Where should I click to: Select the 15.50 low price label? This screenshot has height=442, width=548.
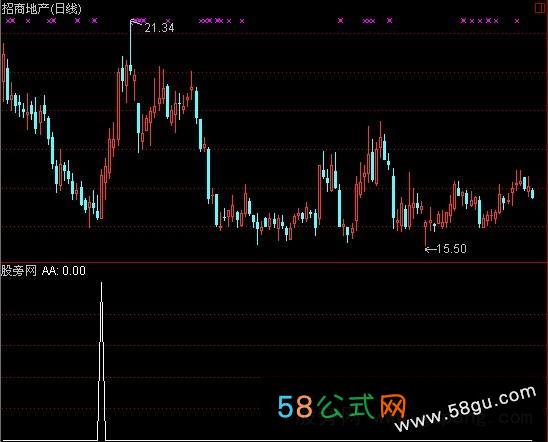point(452,249)
